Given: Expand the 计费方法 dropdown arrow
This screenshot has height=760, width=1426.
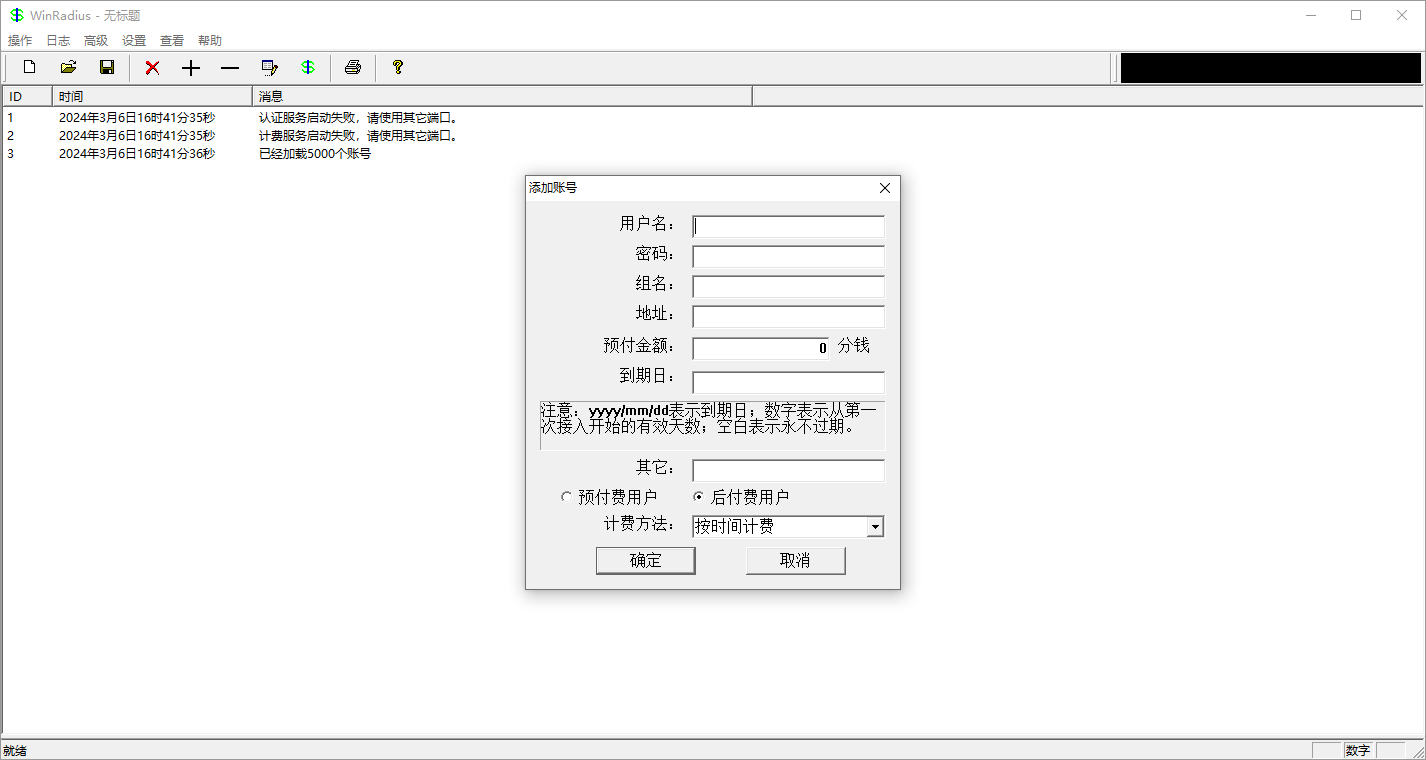Looking at the screenshot, I should click(875, 527).
